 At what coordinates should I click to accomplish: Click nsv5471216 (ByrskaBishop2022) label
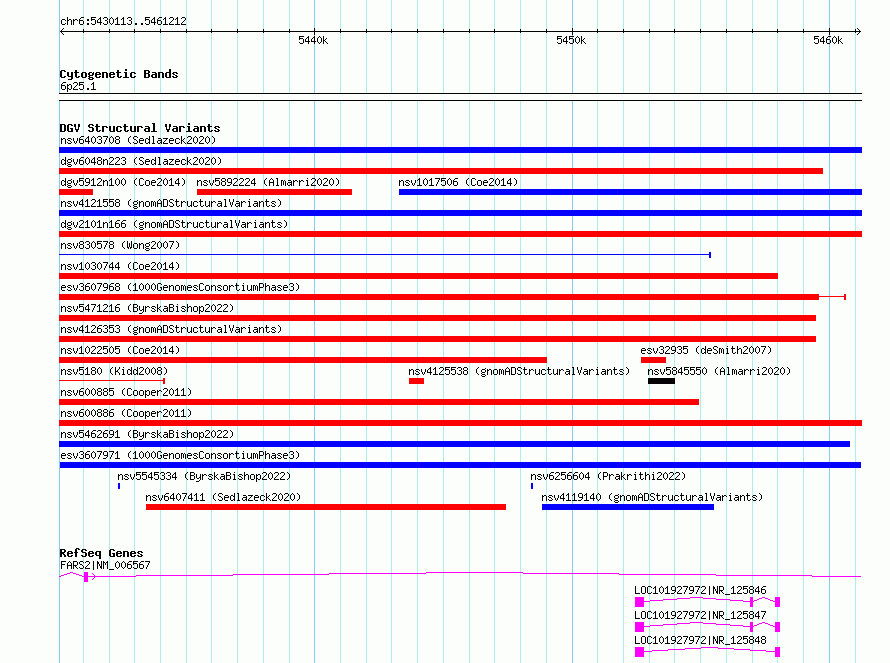[x=147, y=308]
